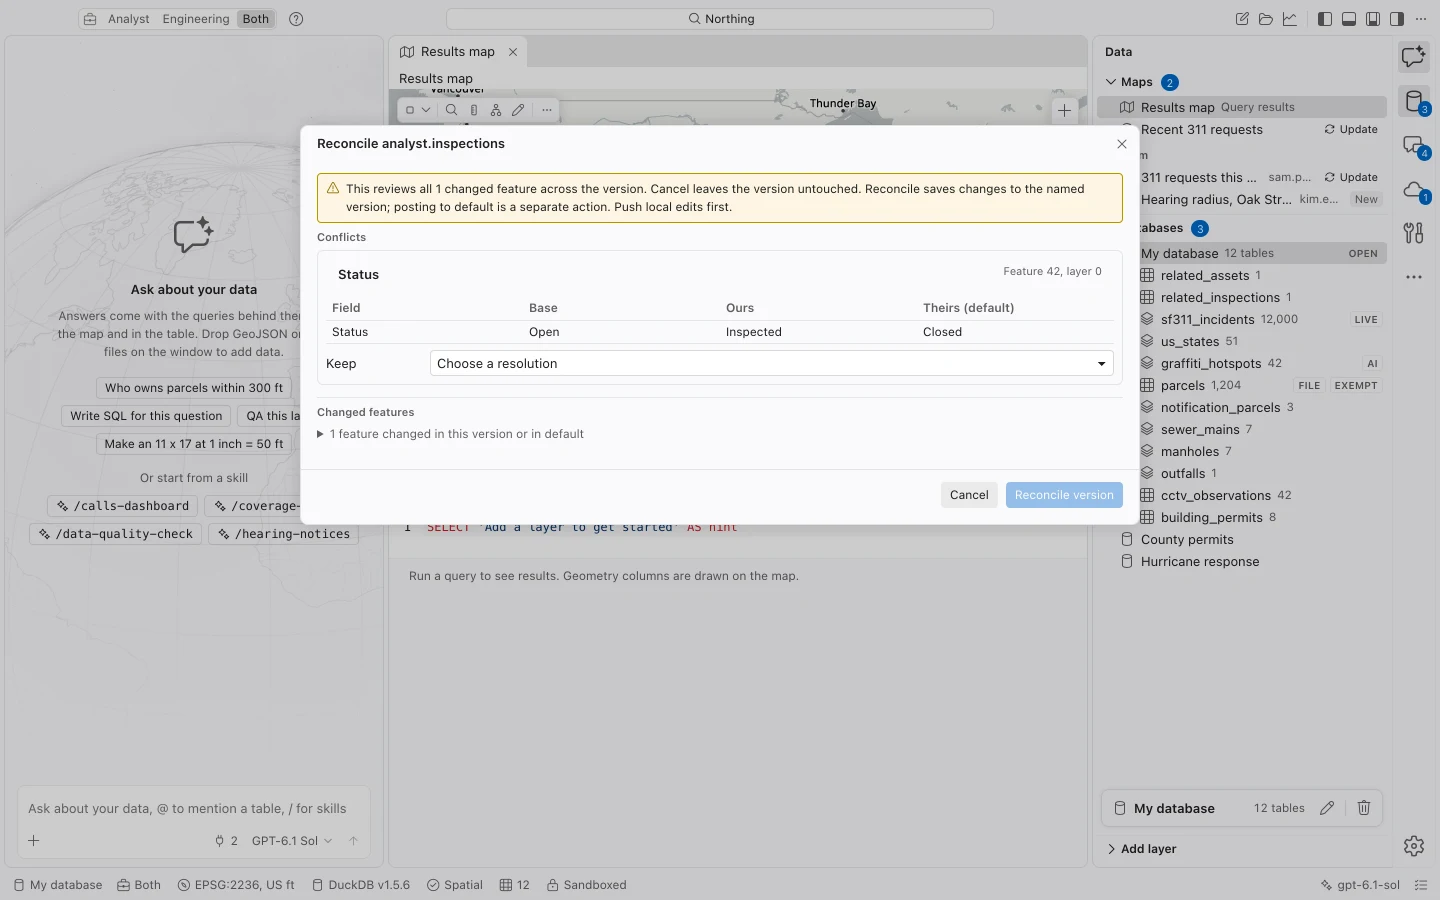This screenshot has width=1440, height=900.
Task: Click the attach plus icon in chat input
Action: [34, 841]
